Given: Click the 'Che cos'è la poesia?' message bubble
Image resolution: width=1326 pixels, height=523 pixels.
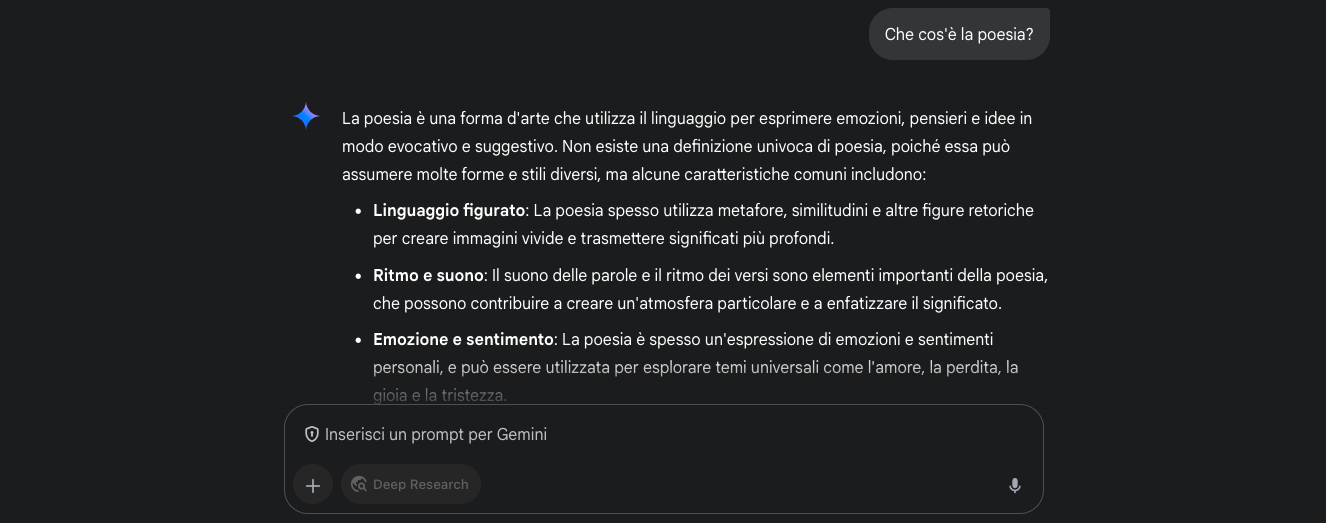Looking at the screenshot, I should [959, 34].
